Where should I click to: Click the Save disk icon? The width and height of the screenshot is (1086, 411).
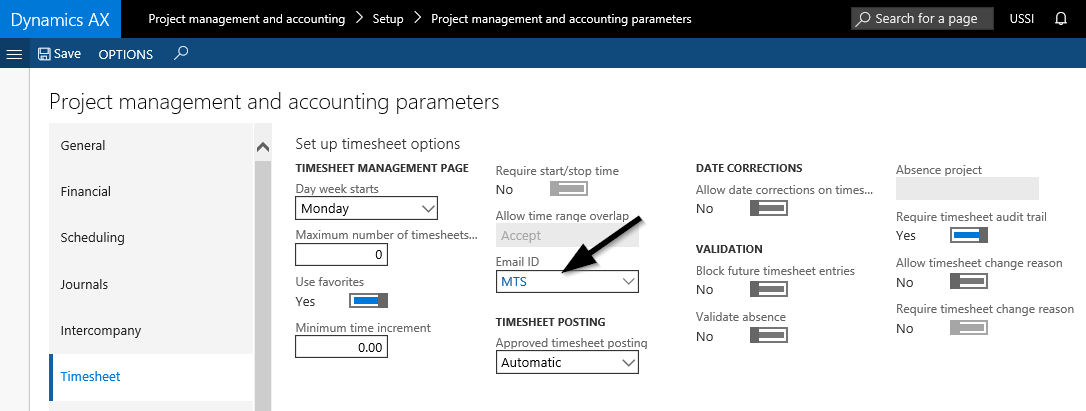click(x=44, y=54)
